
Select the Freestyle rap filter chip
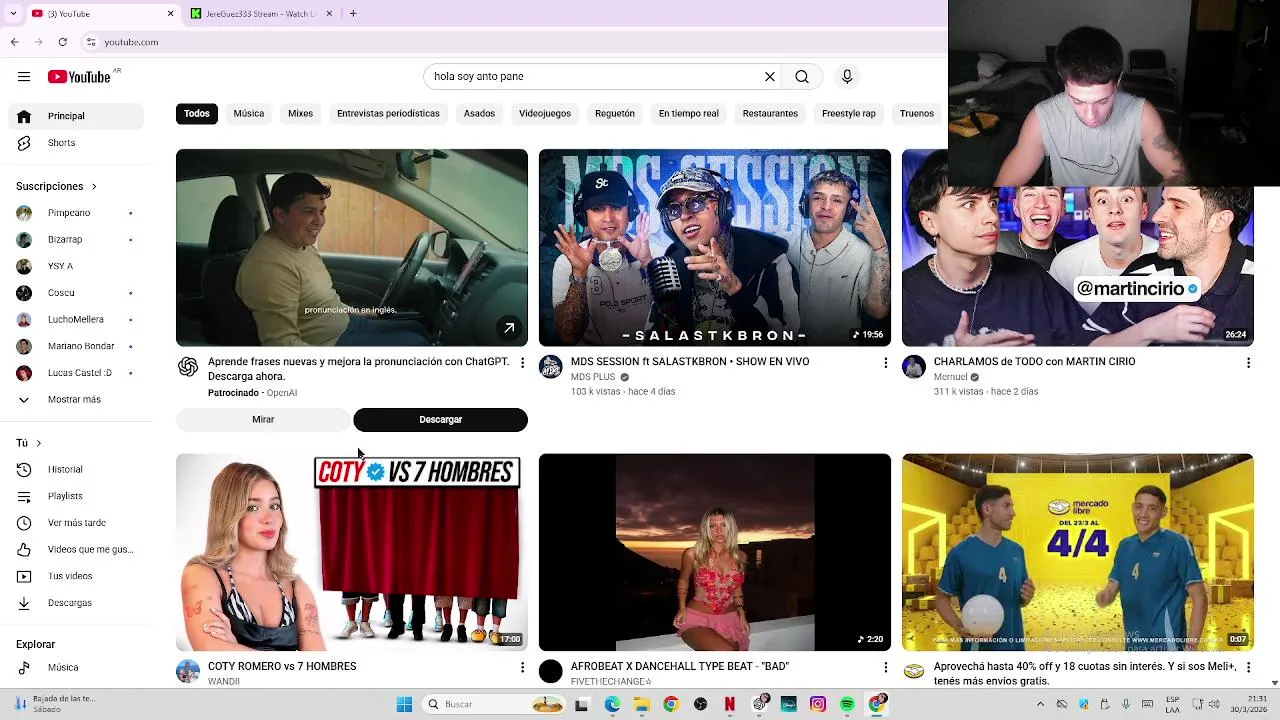(849, 113)
